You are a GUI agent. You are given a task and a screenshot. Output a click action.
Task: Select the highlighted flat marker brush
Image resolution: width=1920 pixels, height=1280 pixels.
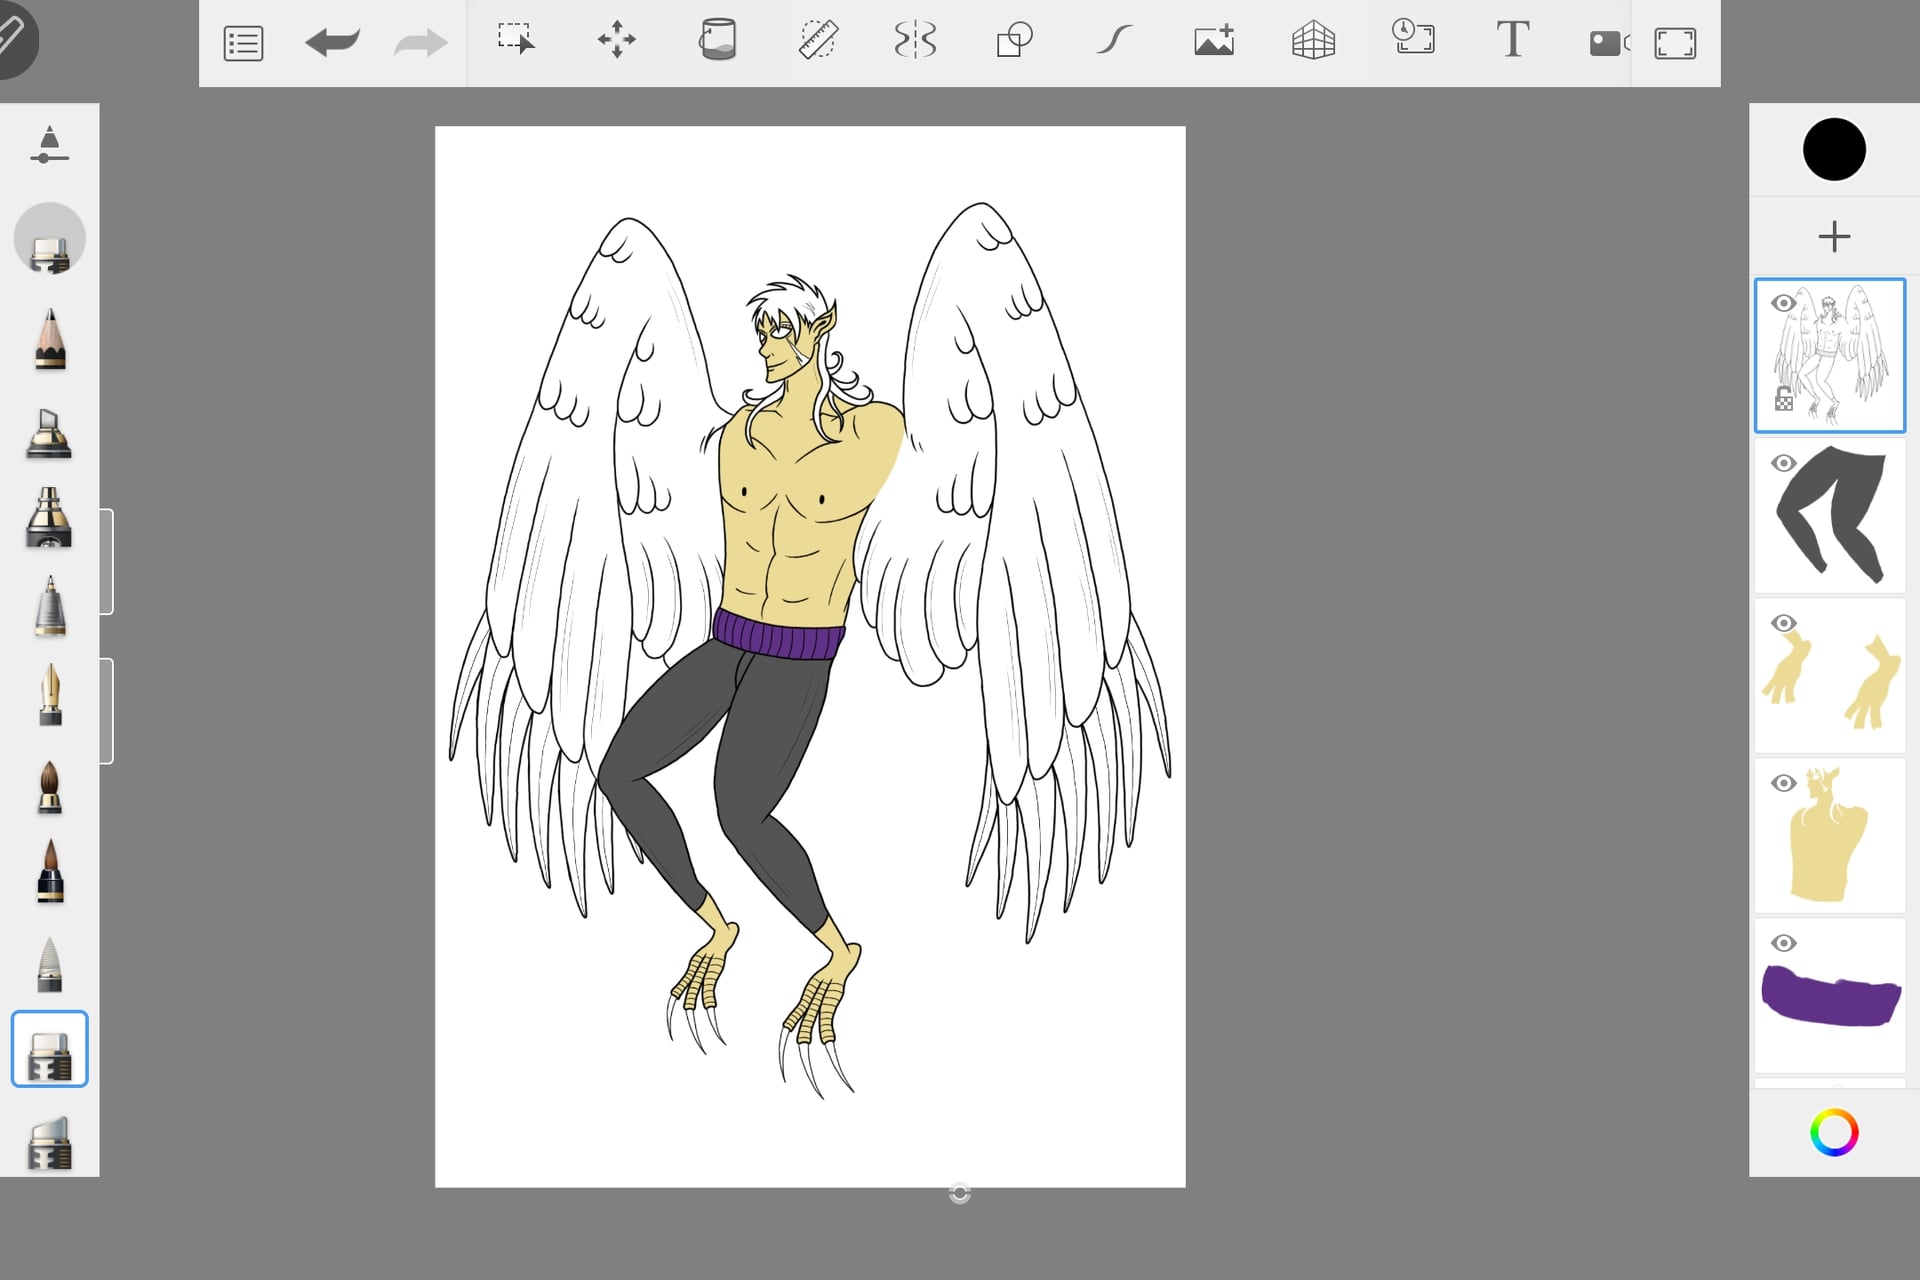pyautogui.click(x=49, y=1049)
